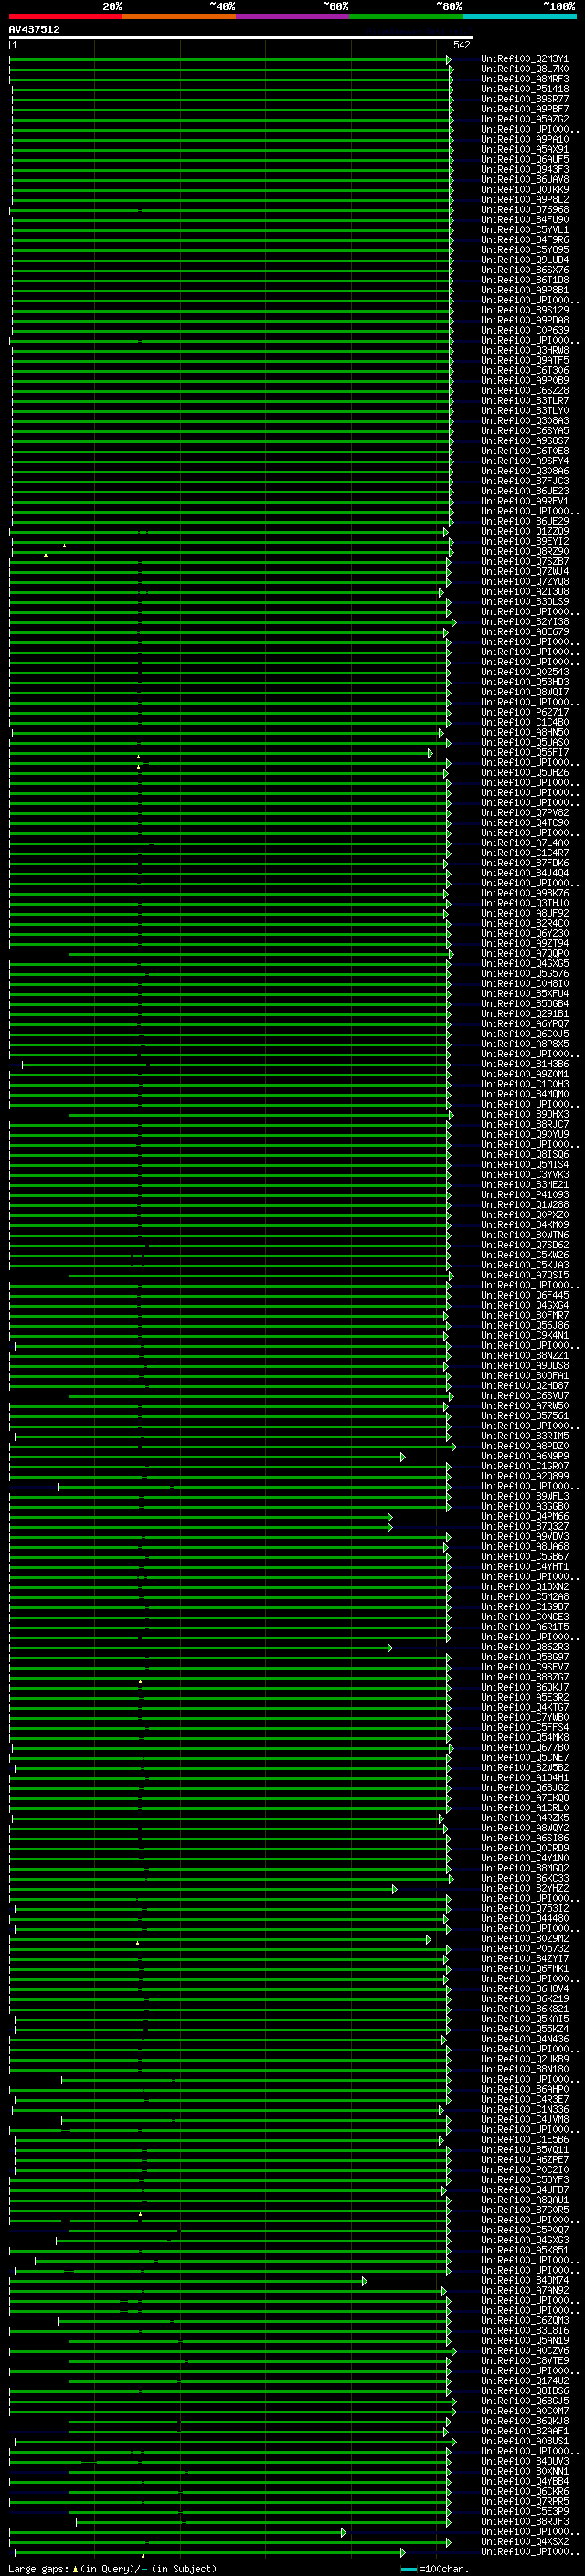The width and height of the screenshot is (585, 2576).
Task: Click the query end position 542
Action: [462, 45]
